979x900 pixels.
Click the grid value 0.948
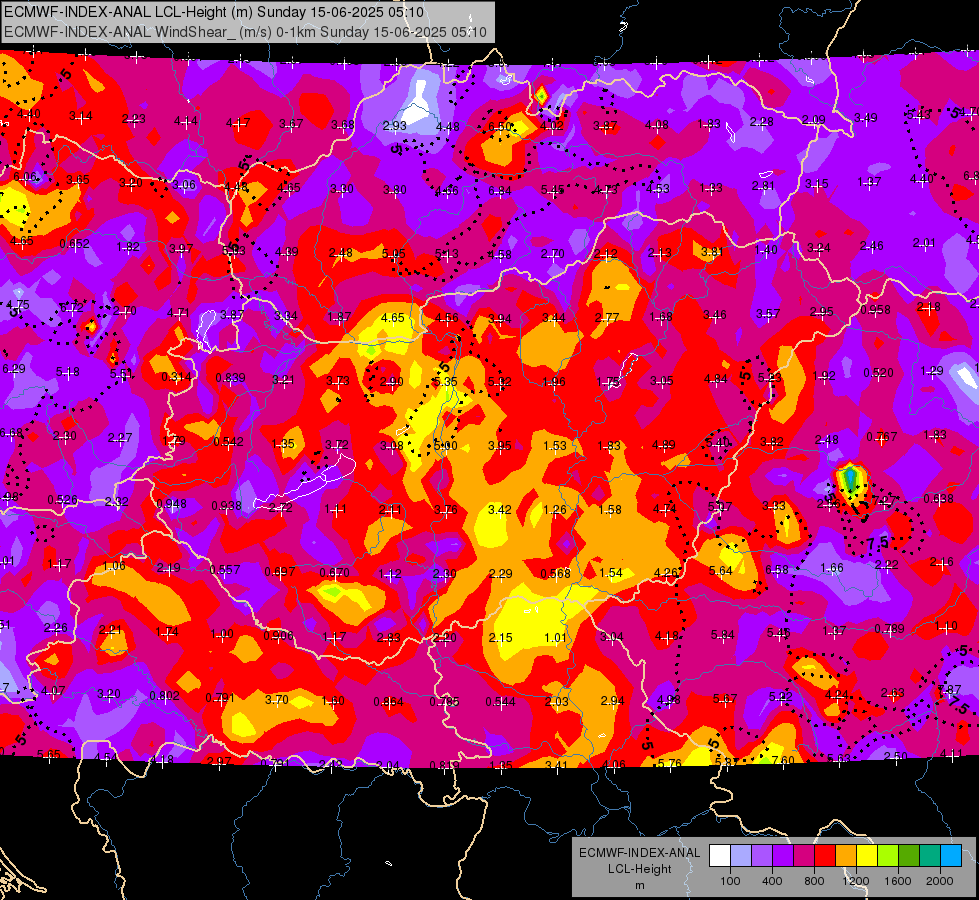coord(171,504)
